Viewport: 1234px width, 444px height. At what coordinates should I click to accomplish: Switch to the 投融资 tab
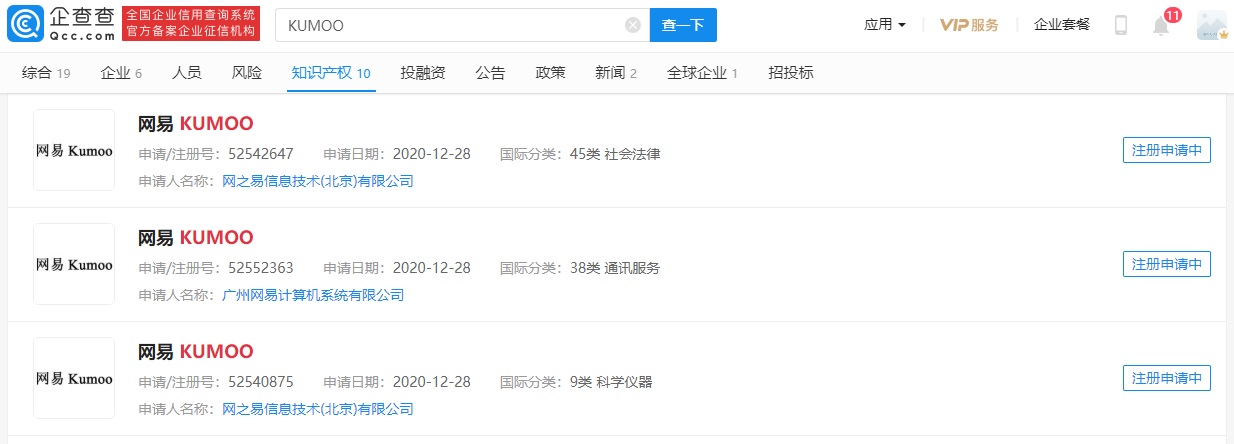pos(423,72)
